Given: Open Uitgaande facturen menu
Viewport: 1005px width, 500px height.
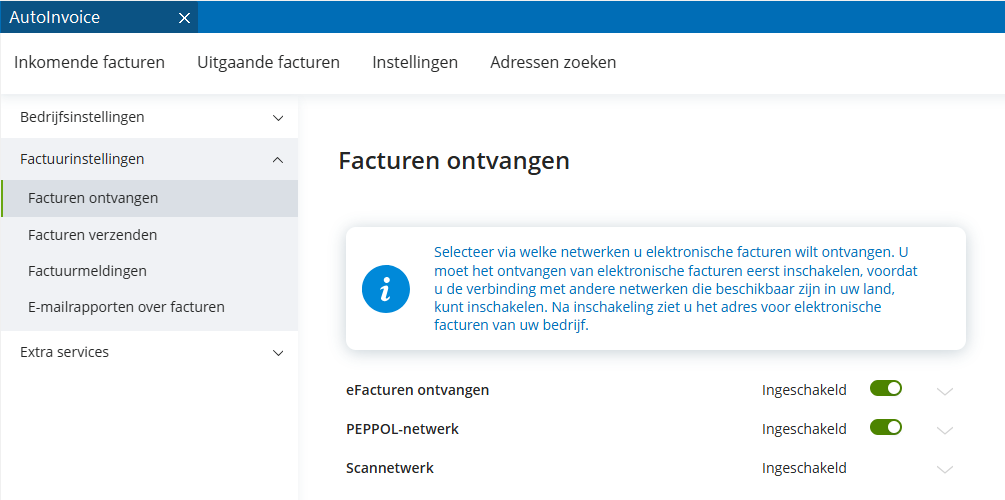Looking at the screenshot, I should 269,63.
